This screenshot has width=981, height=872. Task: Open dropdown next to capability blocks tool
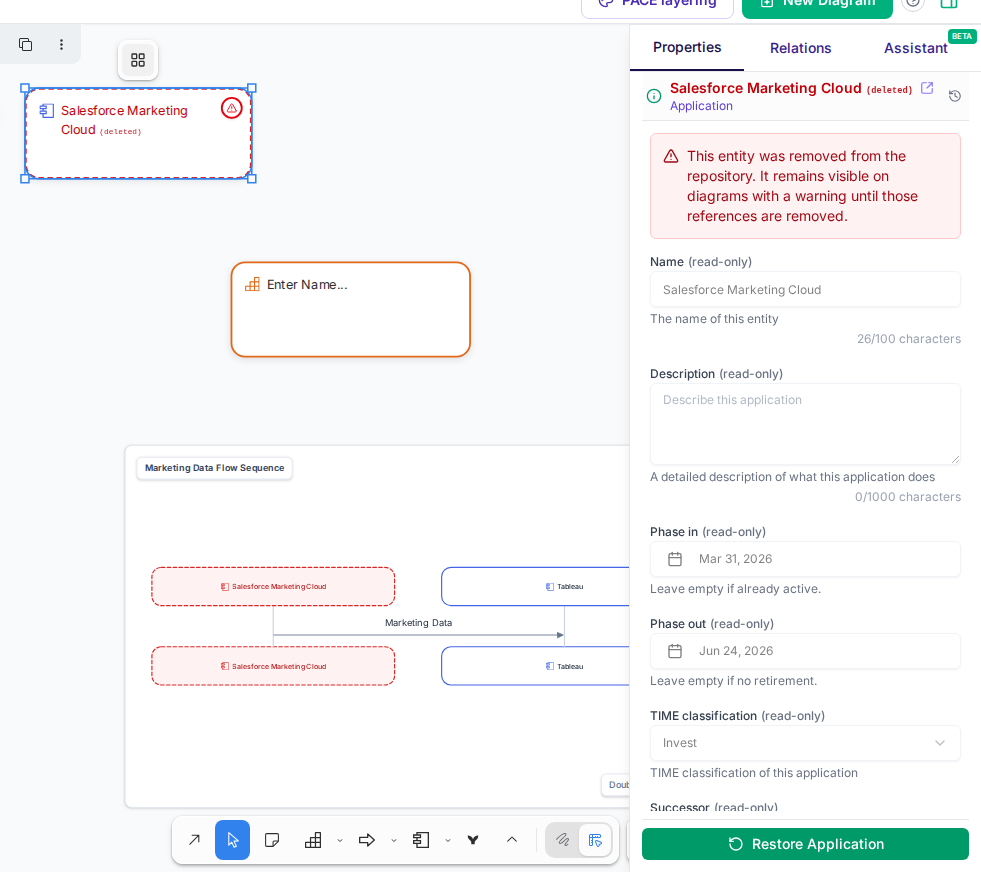tap(340, 840)
